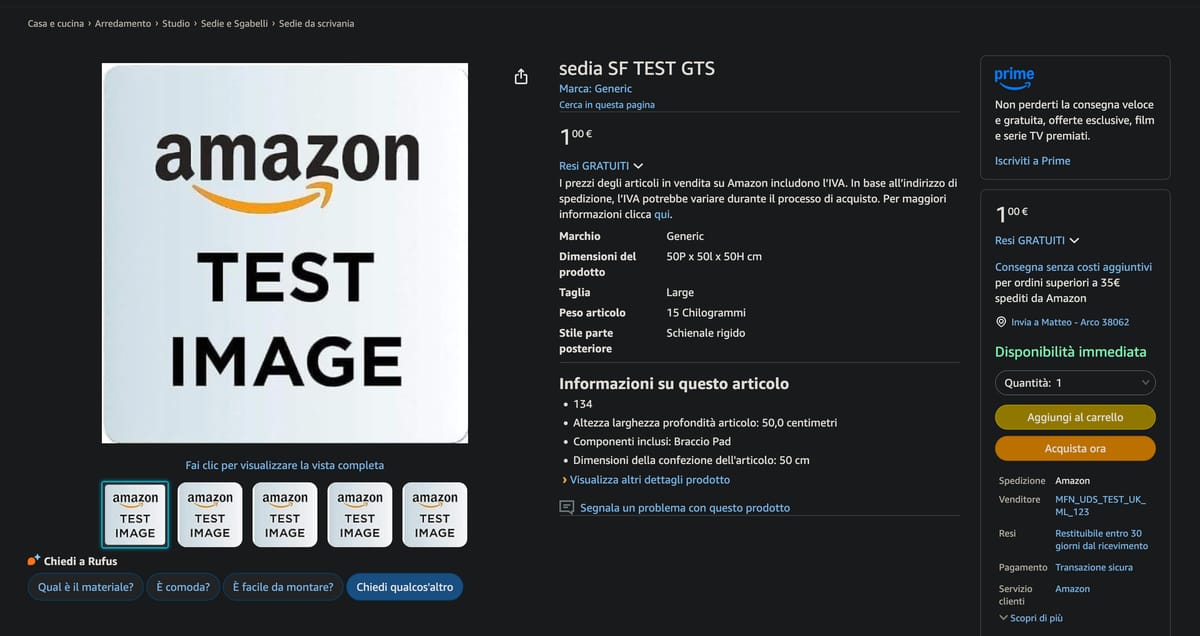Follow the Iscriviti a Prime link
Image resolution: width=1200 pixels, height=636 pixels.
[x=1032, y=161]
